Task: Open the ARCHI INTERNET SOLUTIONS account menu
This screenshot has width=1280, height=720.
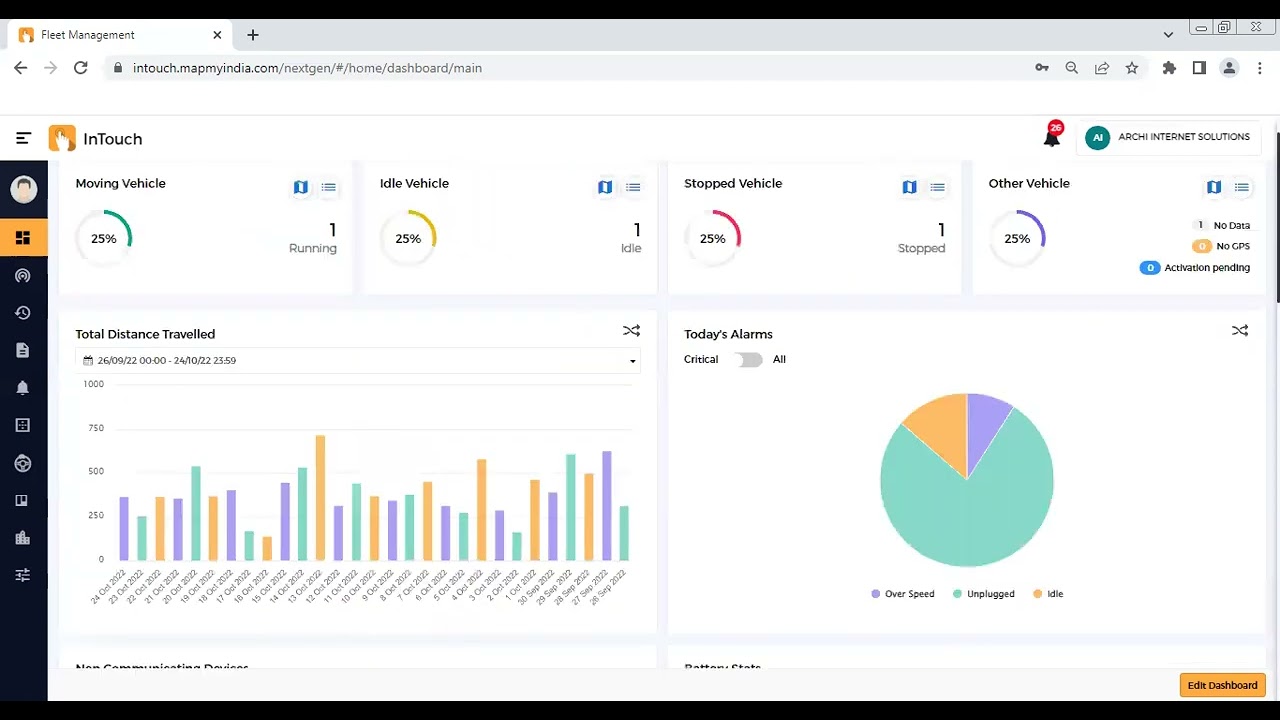Action: (x=1168, y=138)
